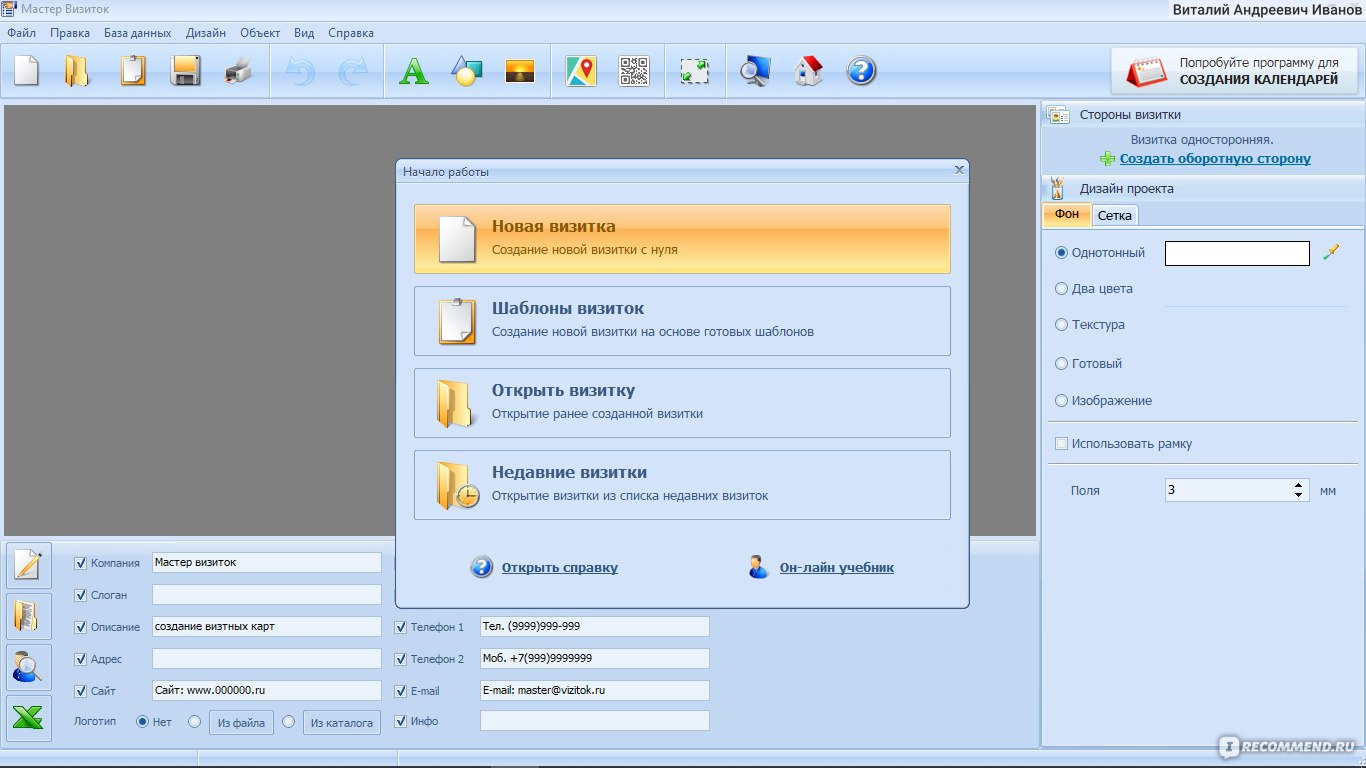1366x768 pixels.
Task: Click the redo arrow toolbar icon
Action: 353,71
